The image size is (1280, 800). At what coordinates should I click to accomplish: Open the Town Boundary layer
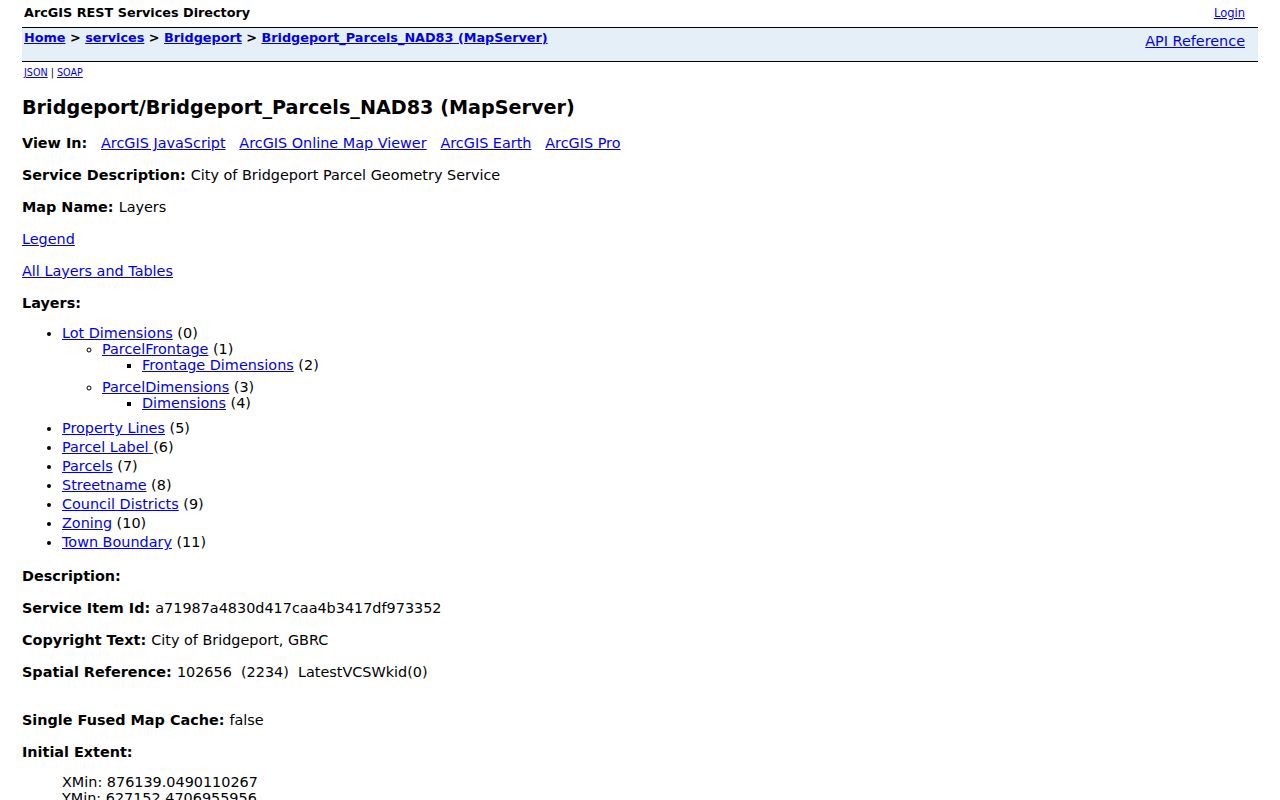[117, 542]
